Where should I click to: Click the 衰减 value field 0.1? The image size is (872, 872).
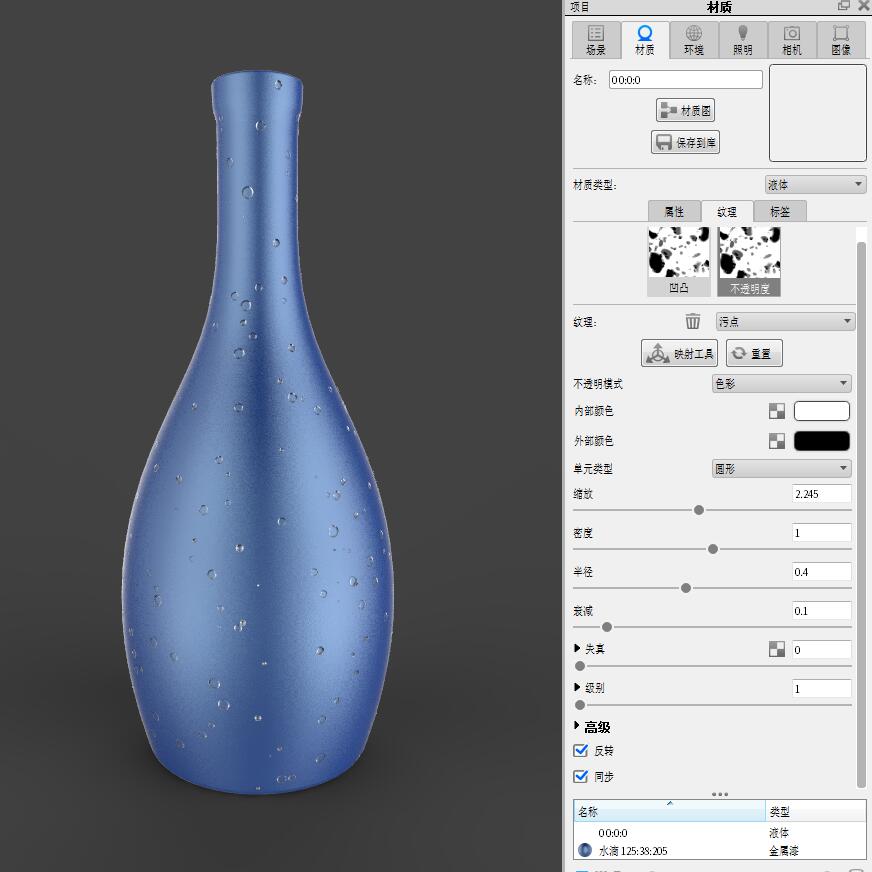coord(821,611)
